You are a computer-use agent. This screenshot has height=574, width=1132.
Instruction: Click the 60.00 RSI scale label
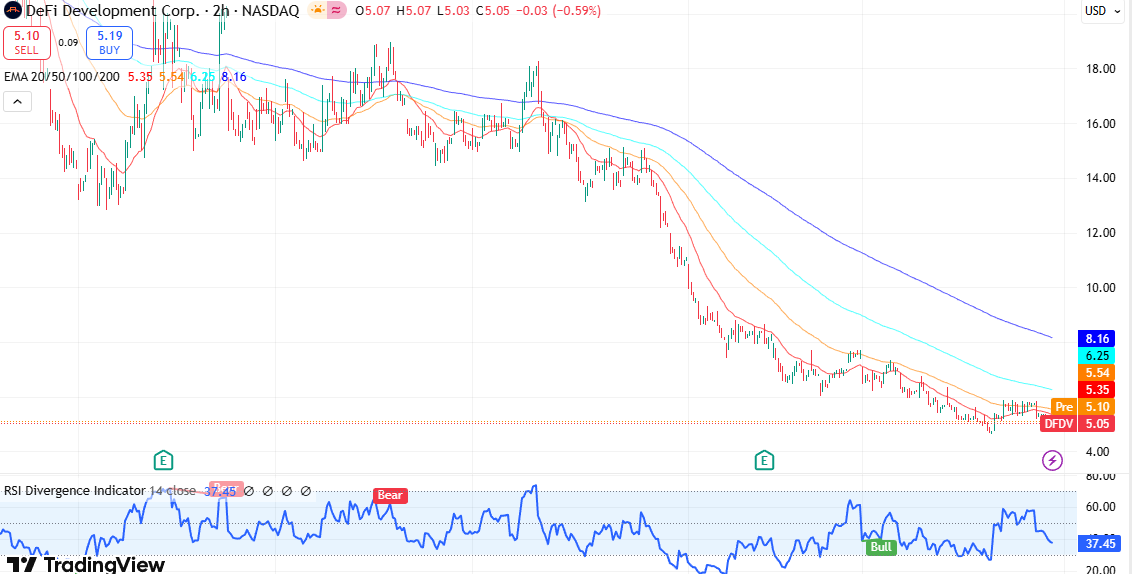coord(1102,507)
